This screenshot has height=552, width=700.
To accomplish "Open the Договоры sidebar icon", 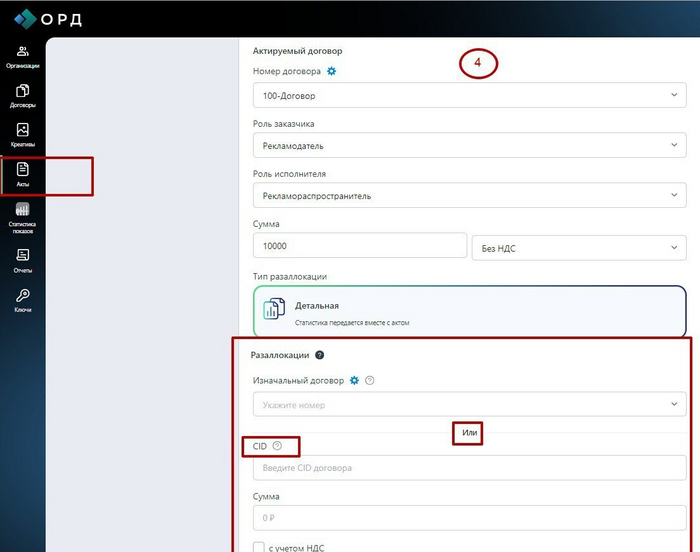I will click(22, 96).
